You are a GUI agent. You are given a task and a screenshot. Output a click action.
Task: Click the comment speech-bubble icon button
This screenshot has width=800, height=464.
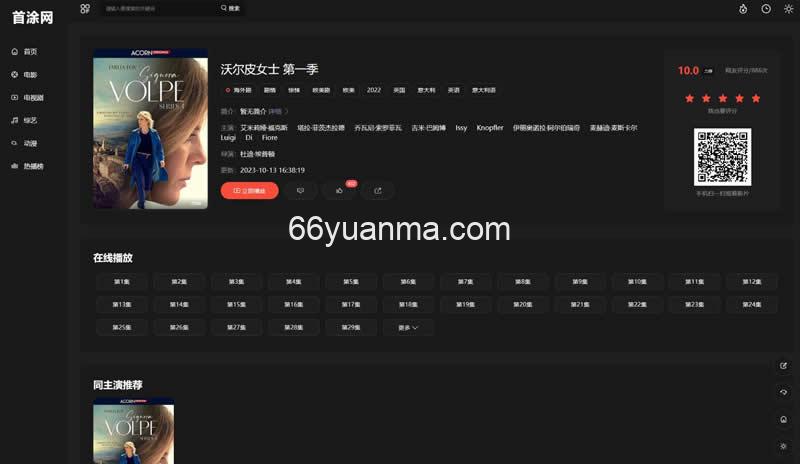click(300, 190)
